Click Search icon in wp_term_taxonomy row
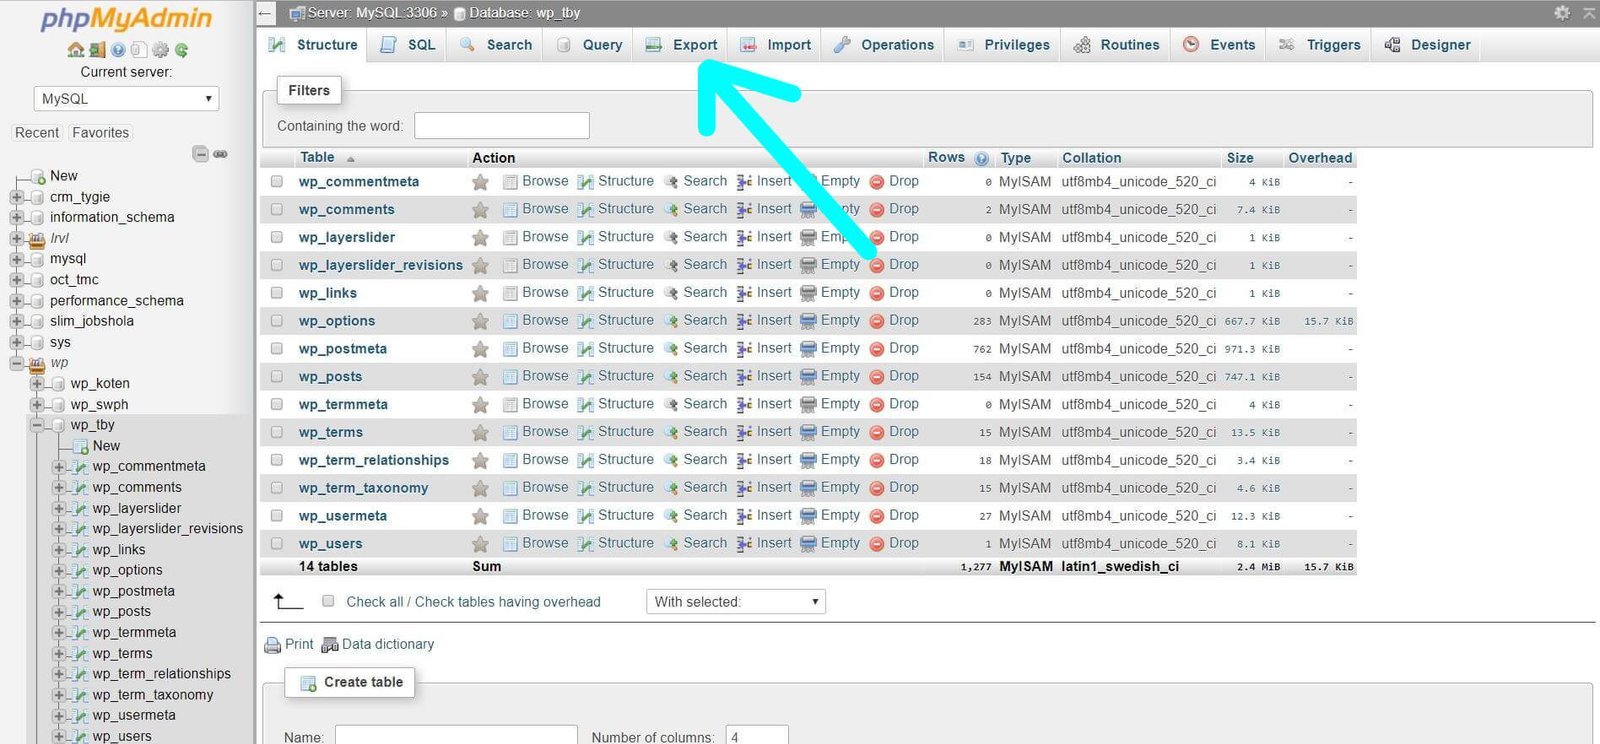 (671, 488)
